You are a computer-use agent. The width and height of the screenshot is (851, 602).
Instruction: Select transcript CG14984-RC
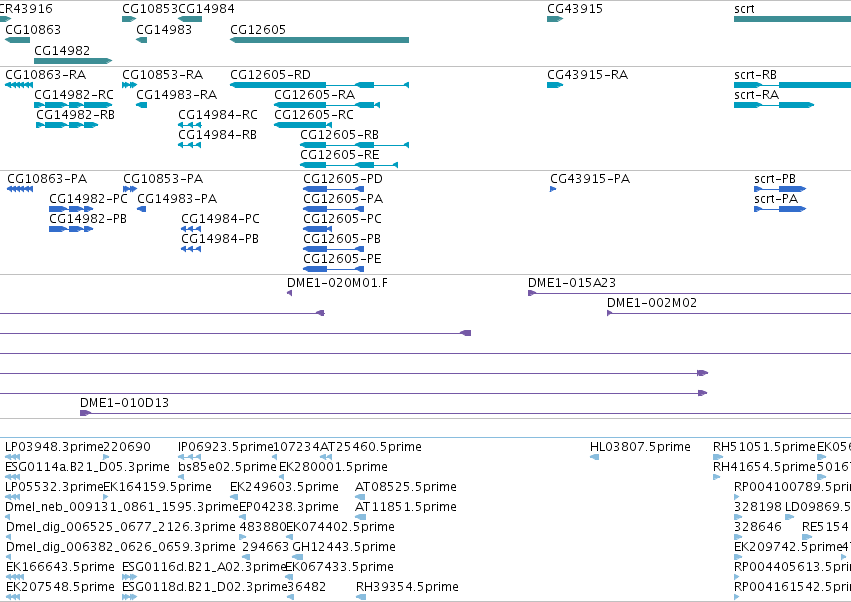190,125
